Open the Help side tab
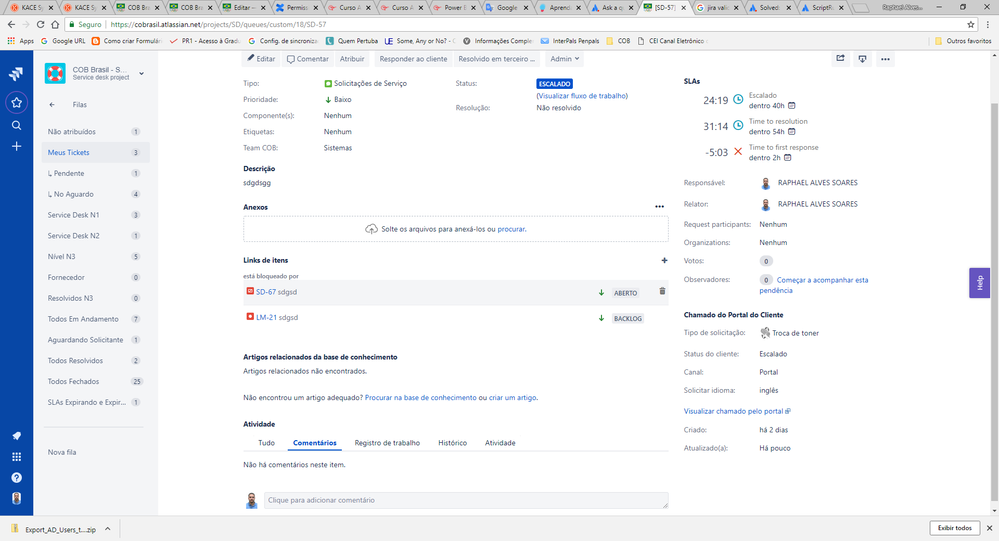Image resolution: width=999 pixels, height=541 pixels. 980,283
